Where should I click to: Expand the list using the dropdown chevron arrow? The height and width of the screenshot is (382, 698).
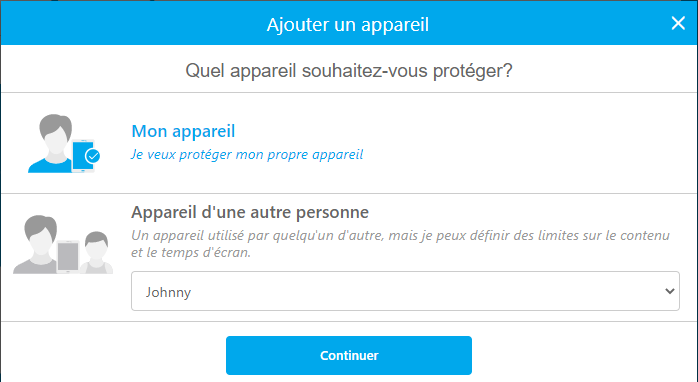(670, 291)
